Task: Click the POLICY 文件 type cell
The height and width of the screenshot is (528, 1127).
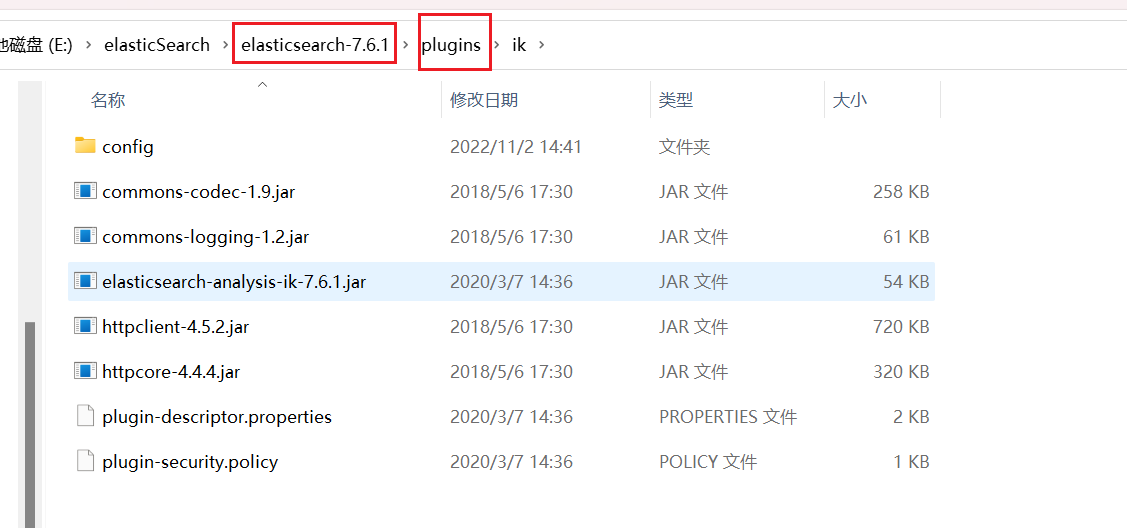Action: pyautogui.click(x=708, y=461)
